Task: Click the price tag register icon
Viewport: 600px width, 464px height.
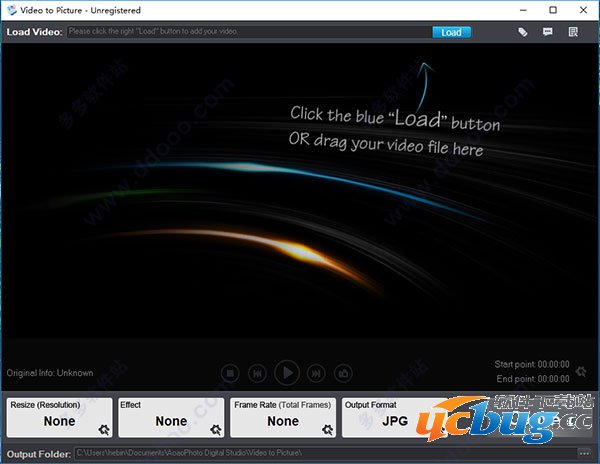Action: pos(522,32)
